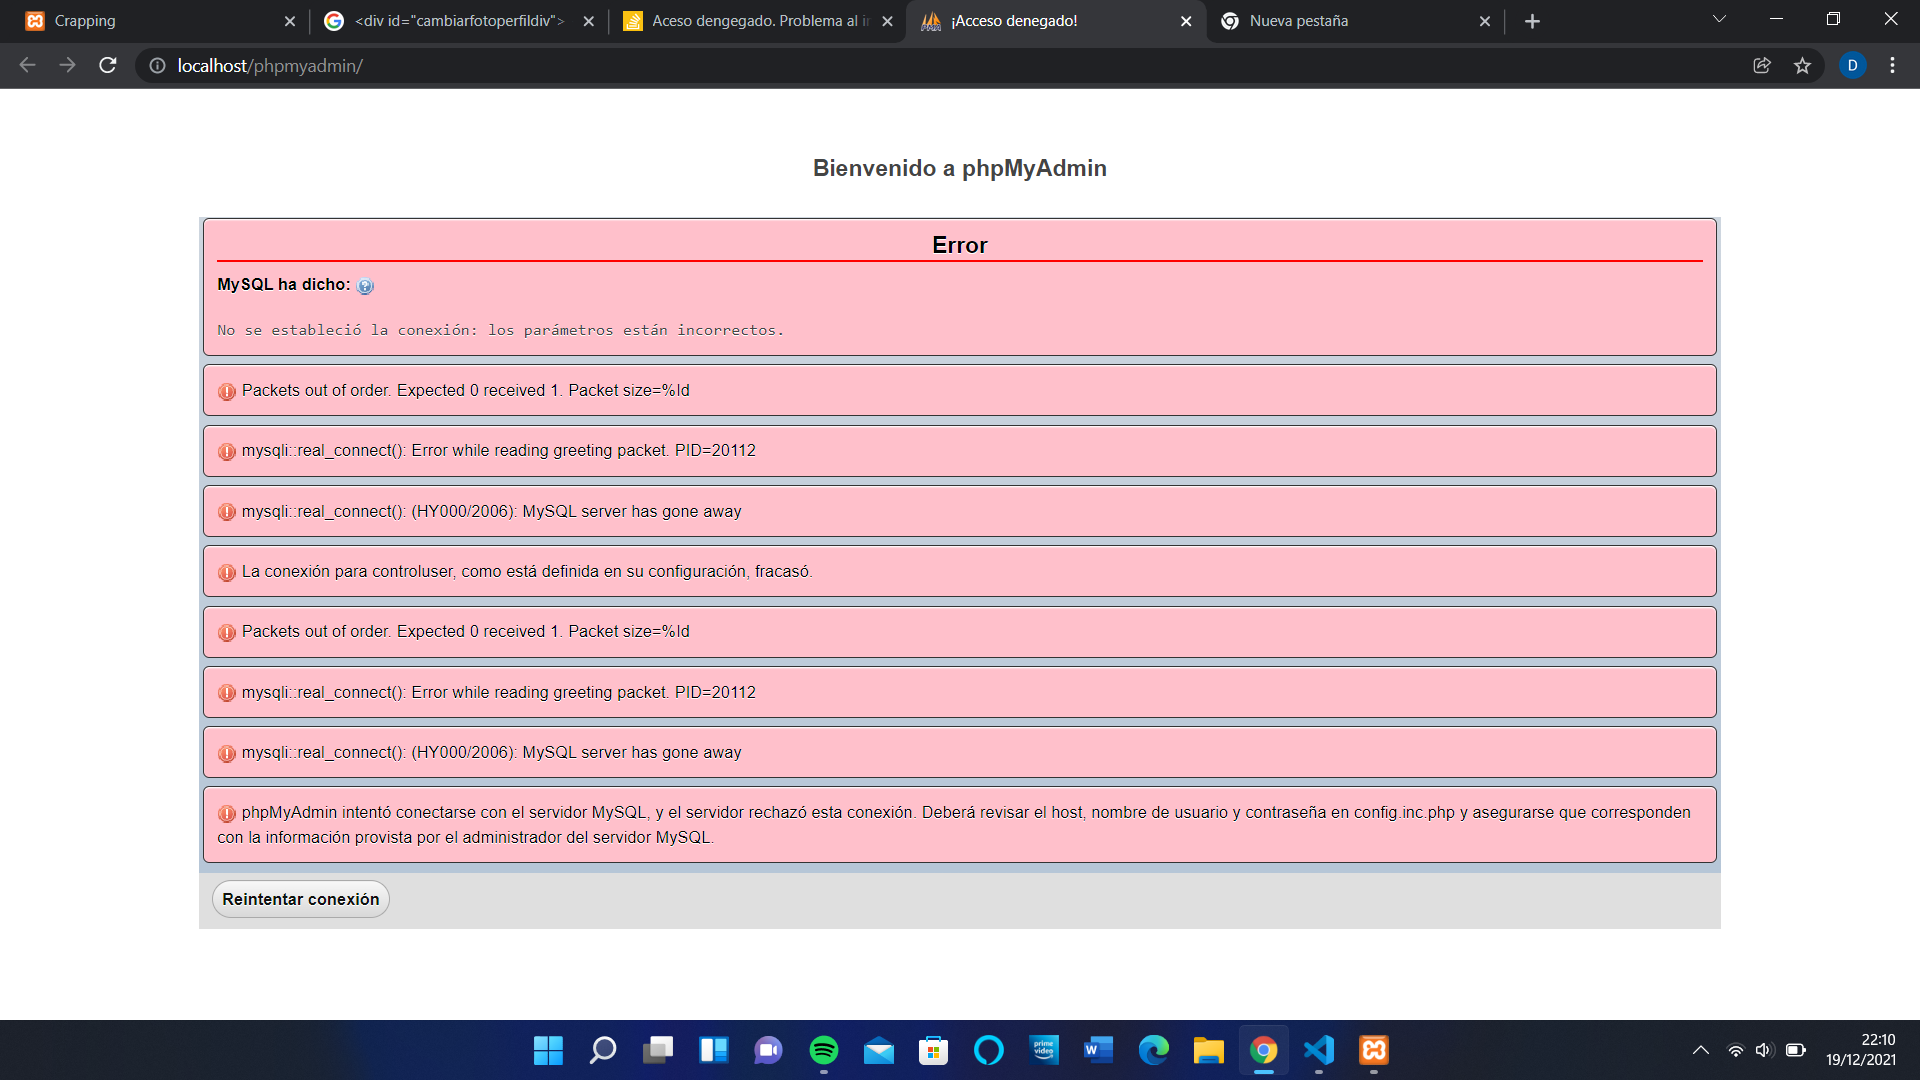This screenshot has width=1920, height=1080.
Task: Close the Crapping tab
Action: (290, 21)
